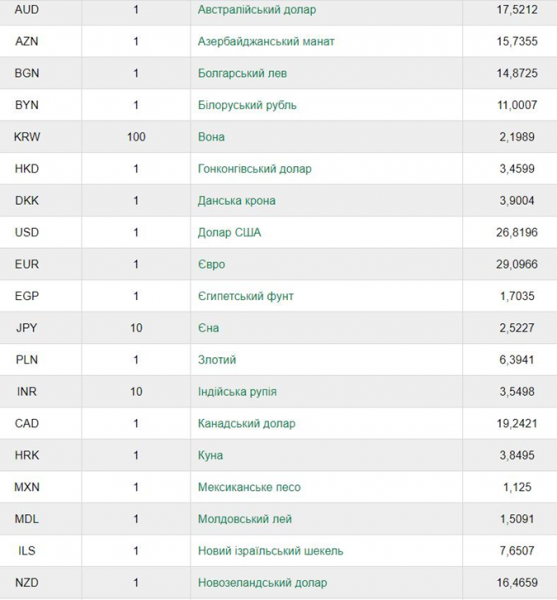Click the Куна currency link
This screenshot has width=557, height=600.
pyautogui.click(x=210, y=455)
